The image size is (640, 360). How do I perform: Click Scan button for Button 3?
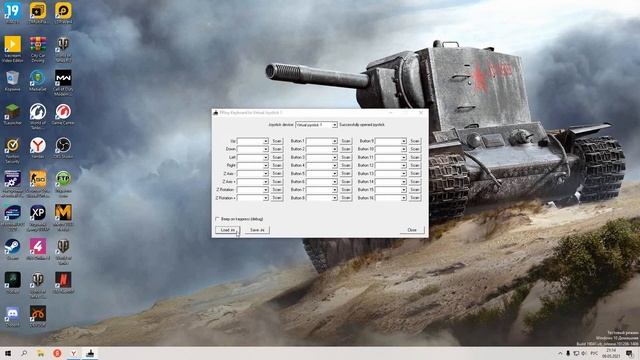click(346, 157)
